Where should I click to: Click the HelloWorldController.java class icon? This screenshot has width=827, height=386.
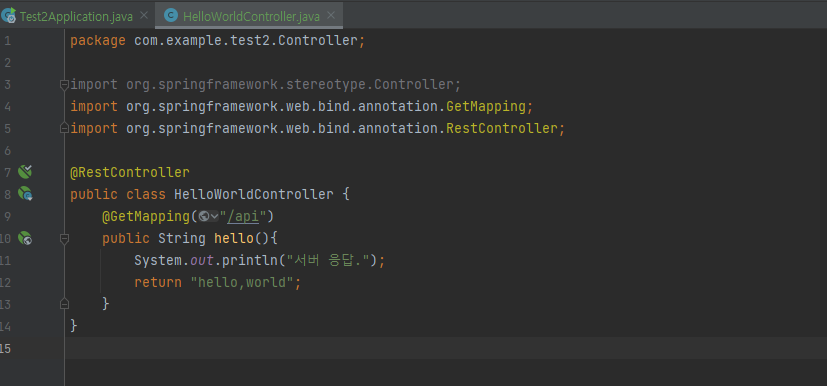[x=170, y=16]
